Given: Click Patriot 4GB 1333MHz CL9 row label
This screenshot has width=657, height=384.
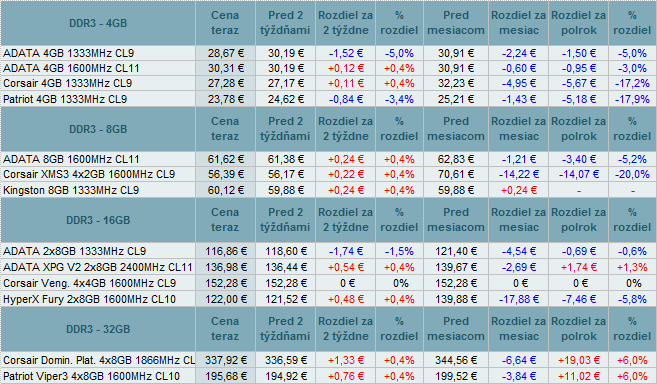Looking at the screenshot, I should click(x=65, y=99).
